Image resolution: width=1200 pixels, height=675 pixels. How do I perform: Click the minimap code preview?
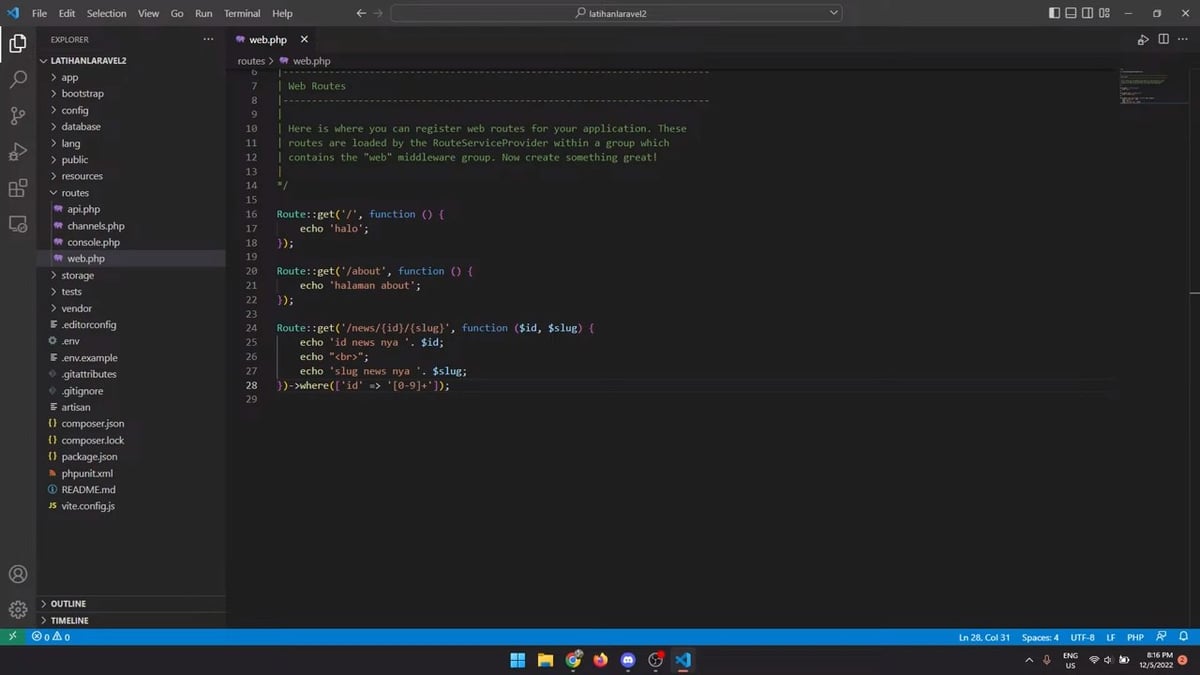click(1142, 88)
